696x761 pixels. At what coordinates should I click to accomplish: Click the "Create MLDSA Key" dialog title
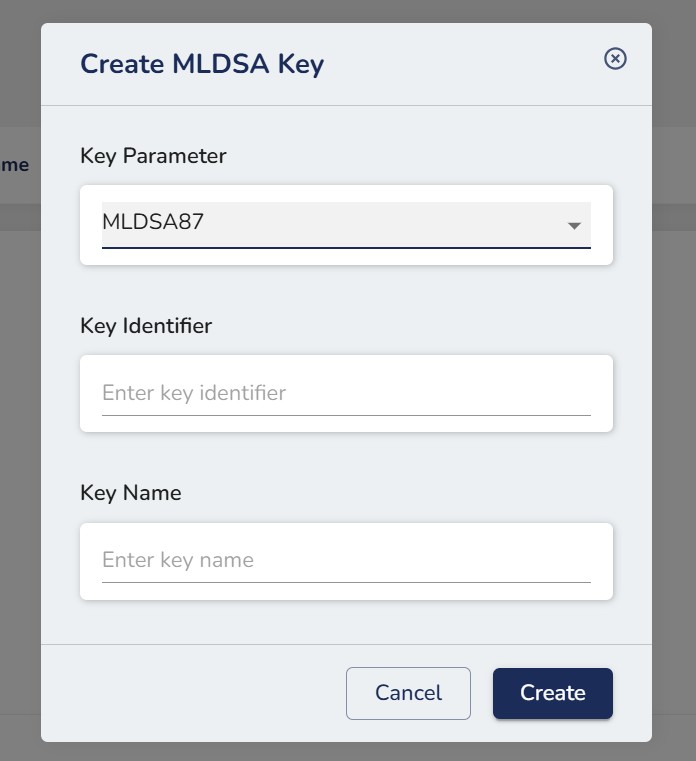tap(202, 64)
